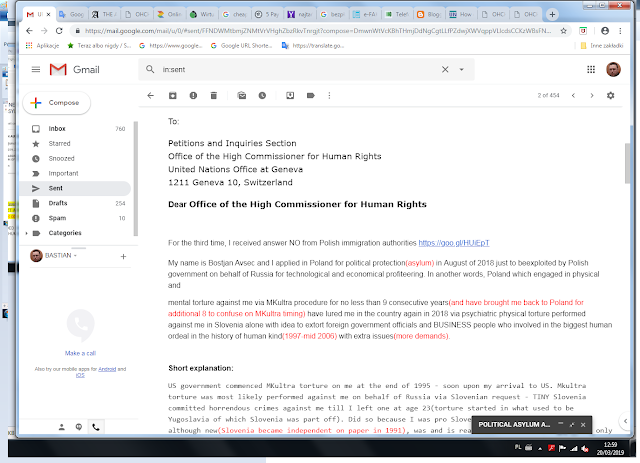Open the Starred folder
Viewport: 640px width, 463px height.
coord(76,144)
